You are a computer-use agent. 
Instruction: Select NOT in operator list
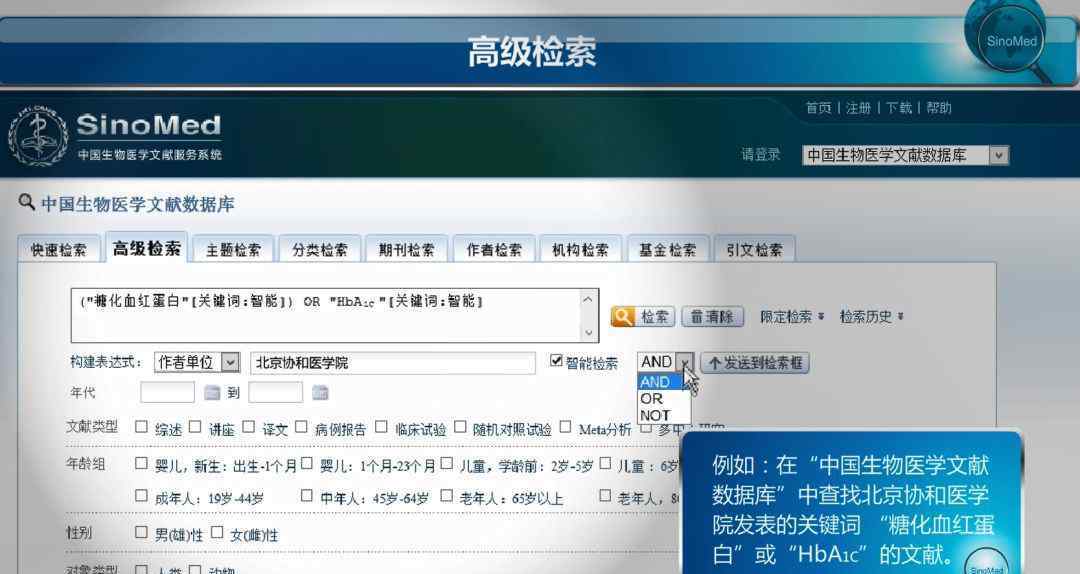(661, 416)
